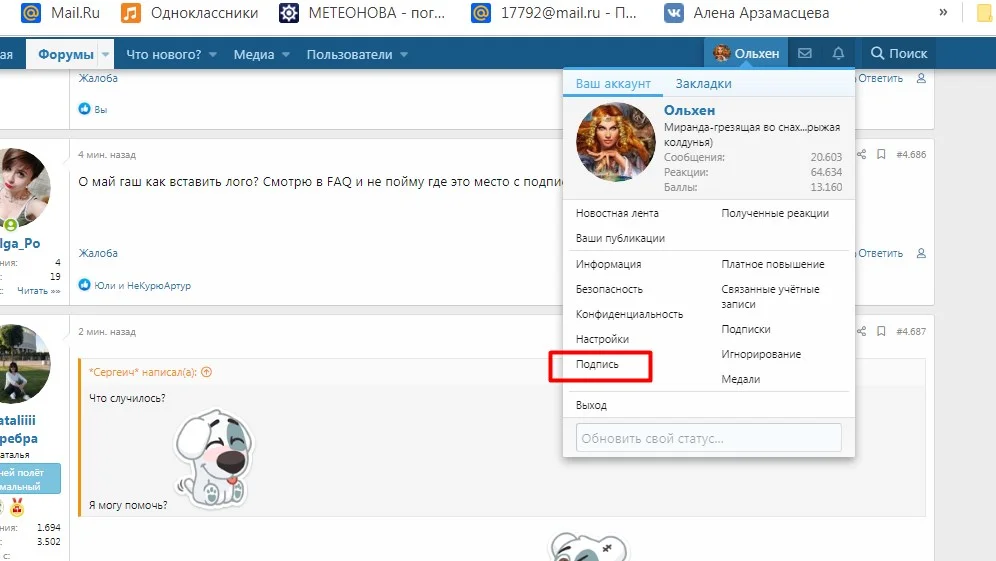Click the Обновить свой статус input field

pos(708,438)
